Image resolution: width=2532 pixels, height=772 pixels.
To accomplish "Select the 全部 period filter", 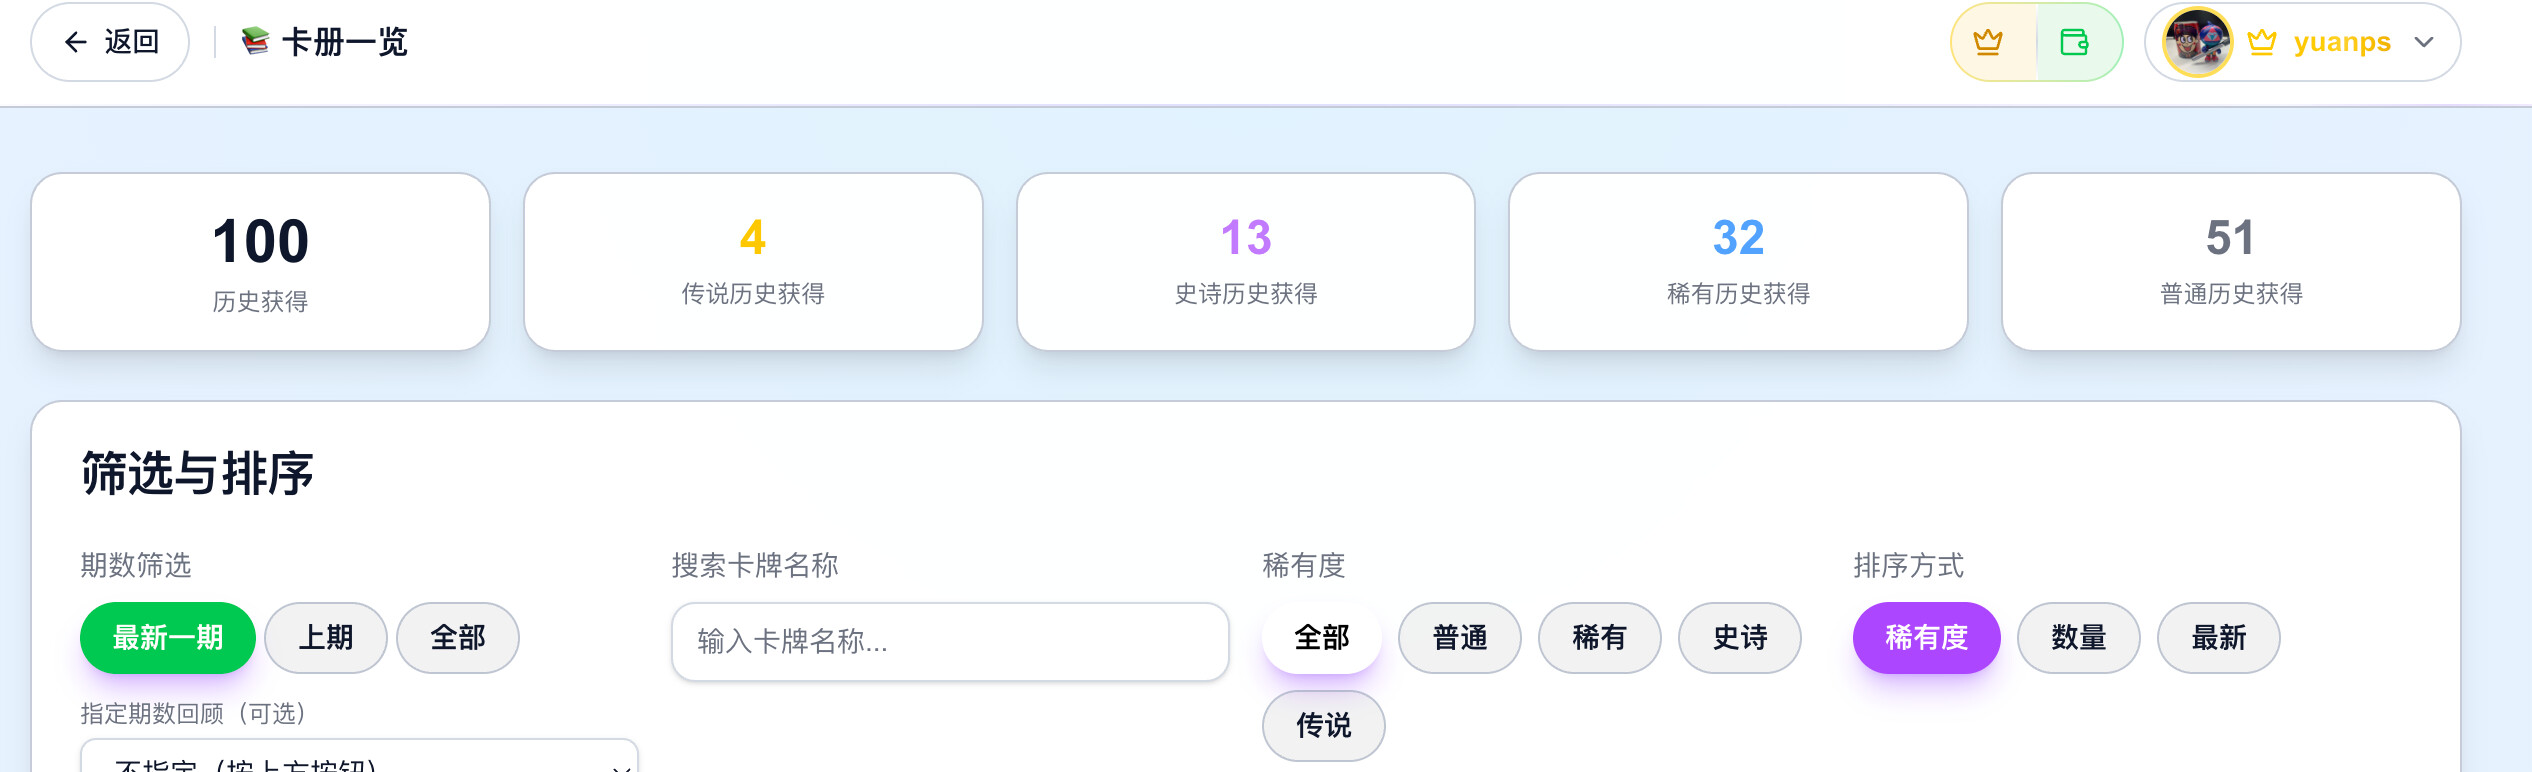I will click(x=458, y=638).
